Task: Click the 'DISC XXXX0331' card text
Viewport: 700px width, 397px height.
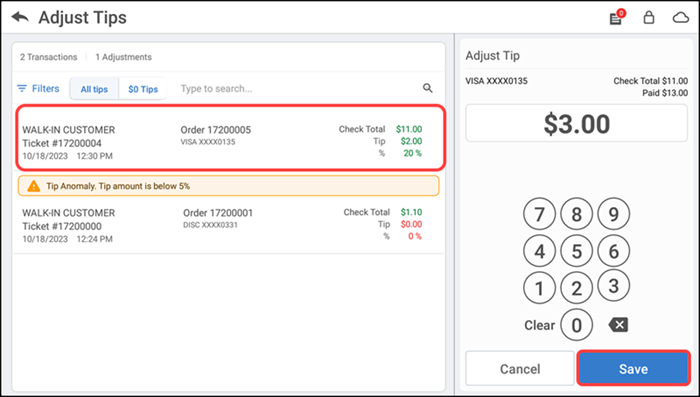Action: point(210,225)
